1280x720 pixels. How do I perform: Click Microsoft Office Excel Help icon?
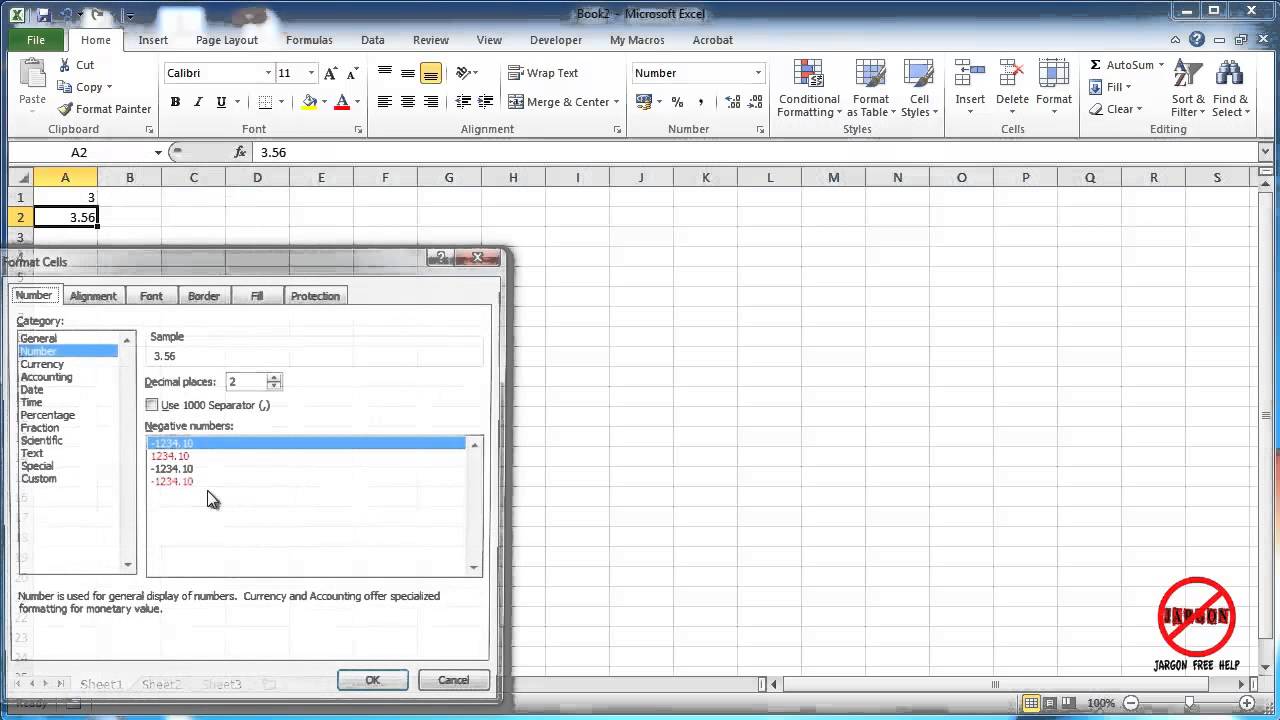pos(1198,40)
